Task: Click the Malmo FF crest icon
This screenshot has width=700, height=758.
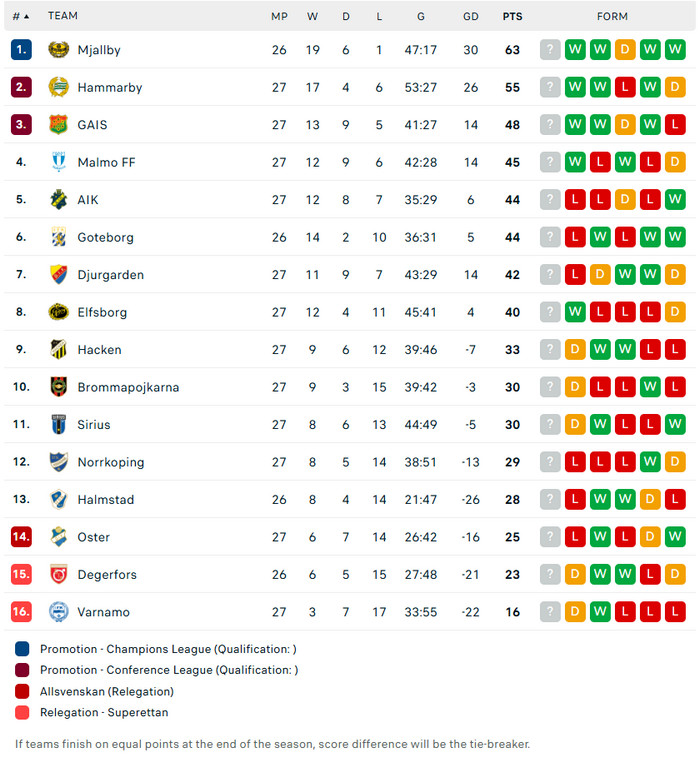Action: (58, 162)
